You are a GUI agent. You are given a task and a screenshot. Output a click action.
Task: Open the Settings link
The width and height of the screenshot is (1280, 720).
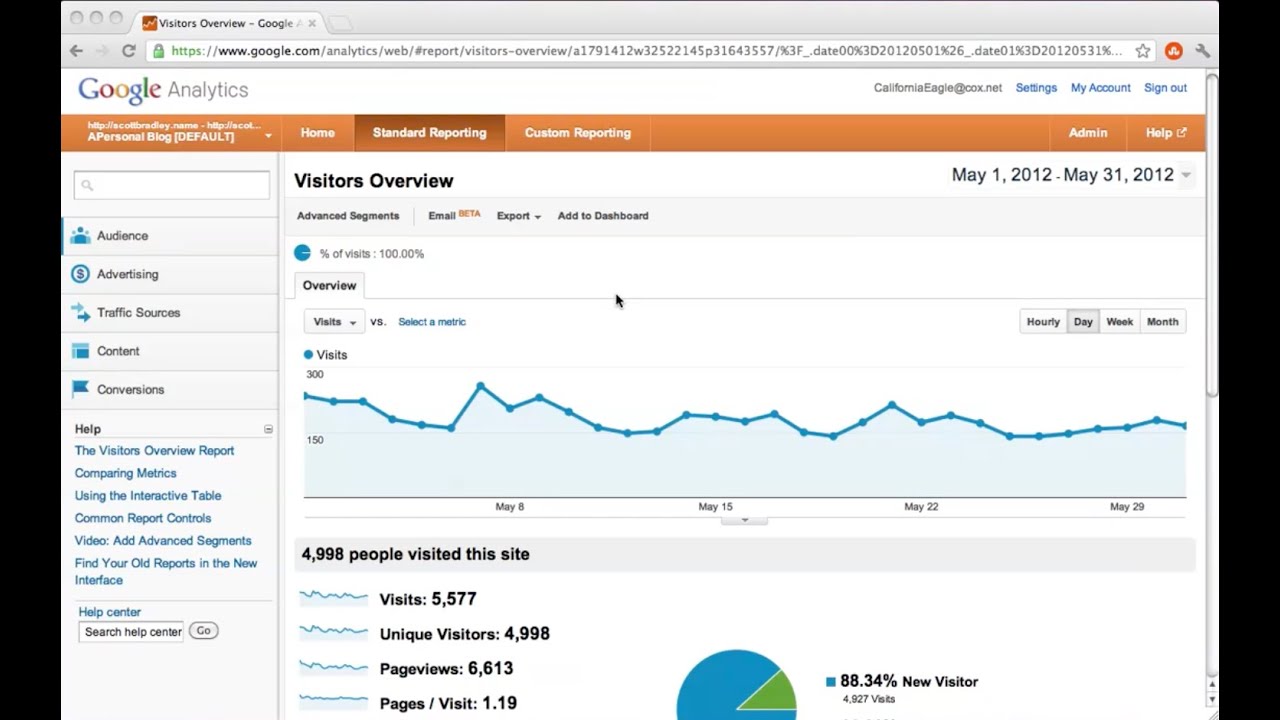pyautogui.click(x=1036, y=88)
